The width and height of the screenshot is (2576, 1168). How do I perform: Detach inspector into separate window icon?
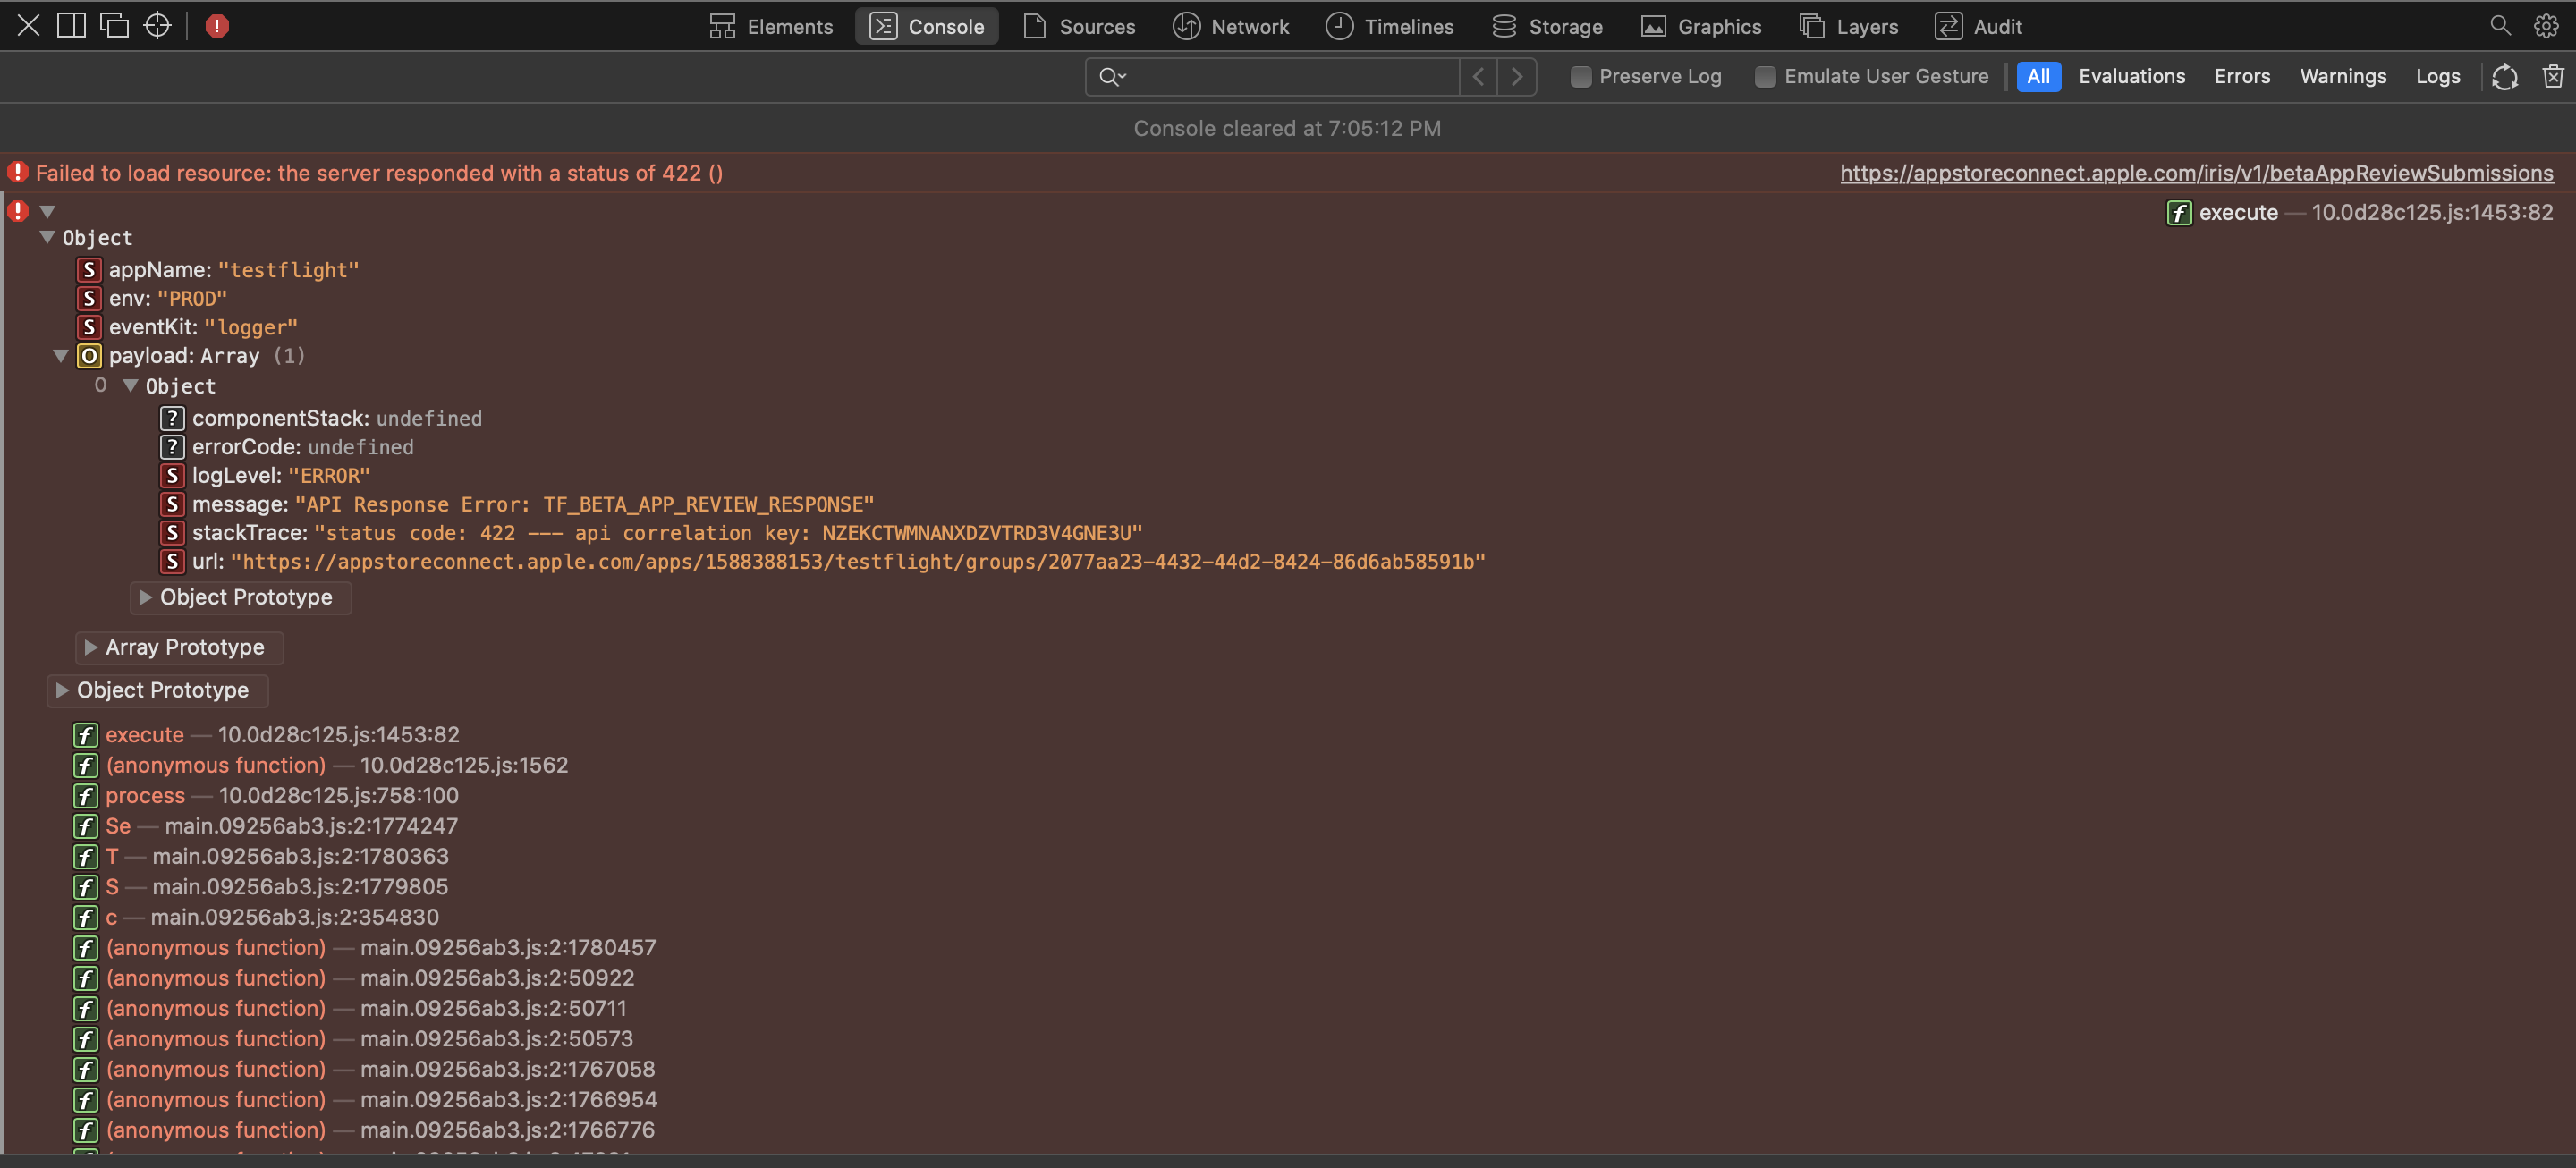point(114,26)
